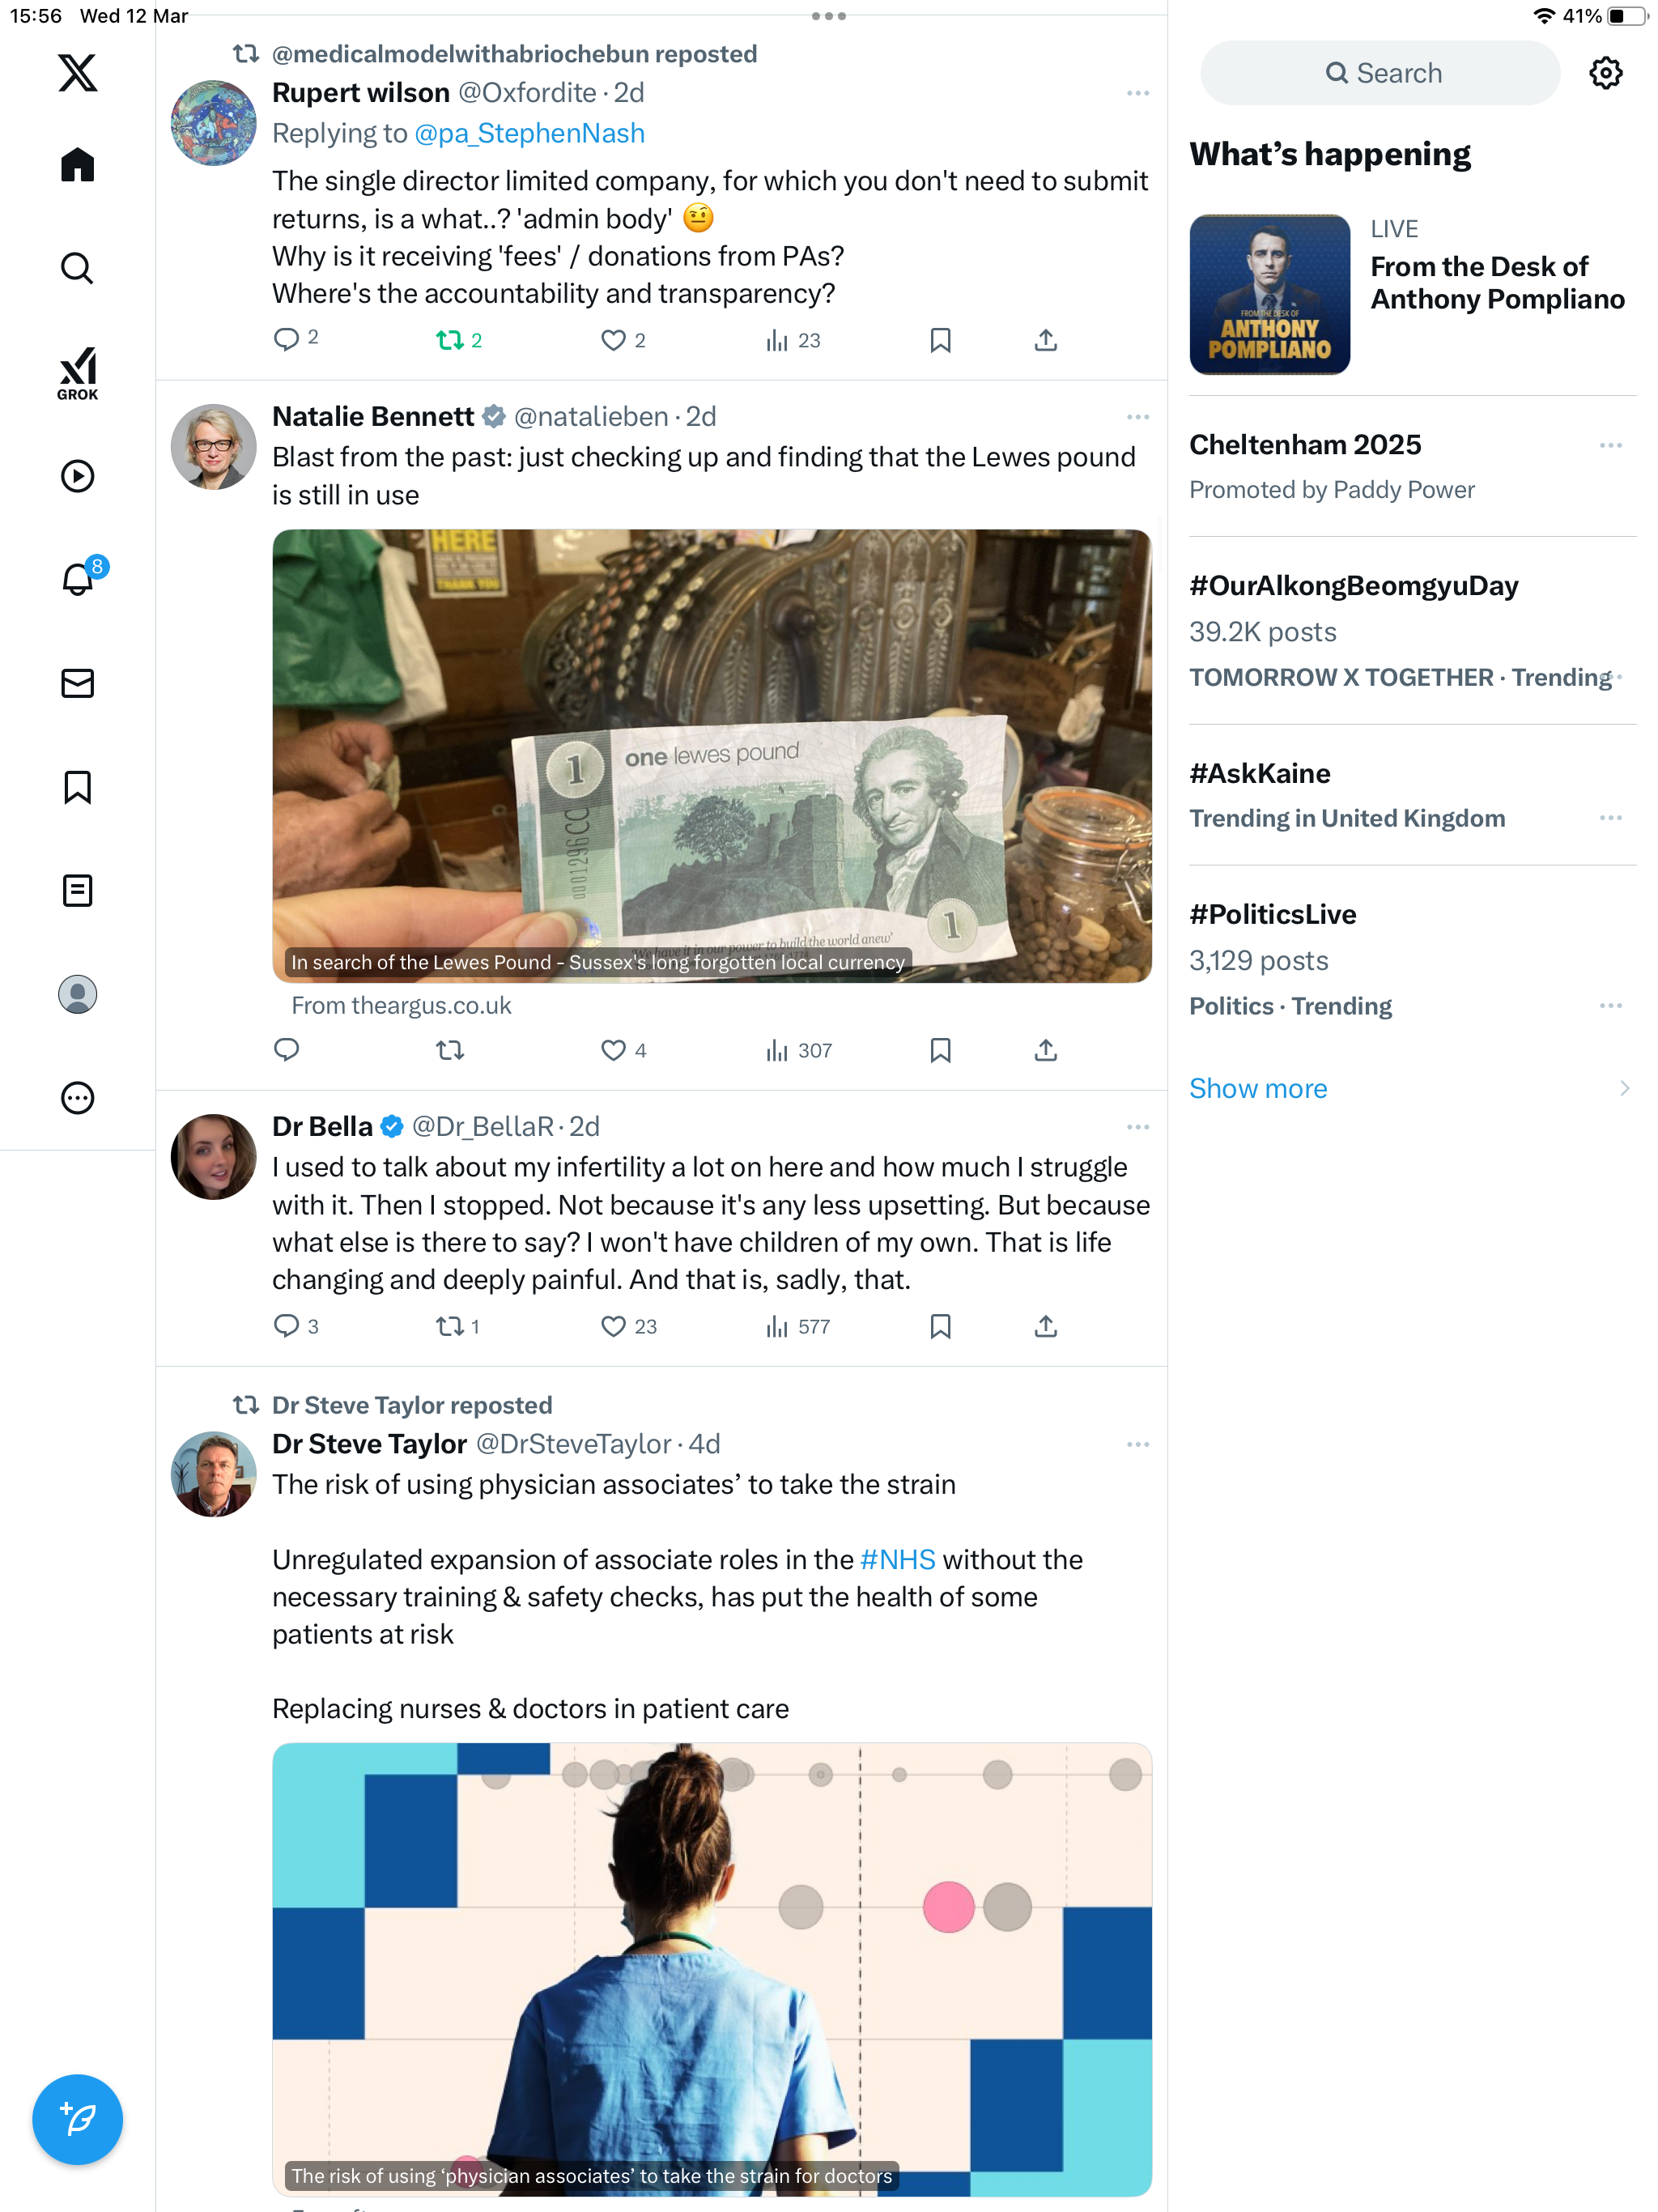The image size is (1658, 2212).
Task: Open the #NHS hashtag link
Action: pyautogui.click(x=897, y=1559)
